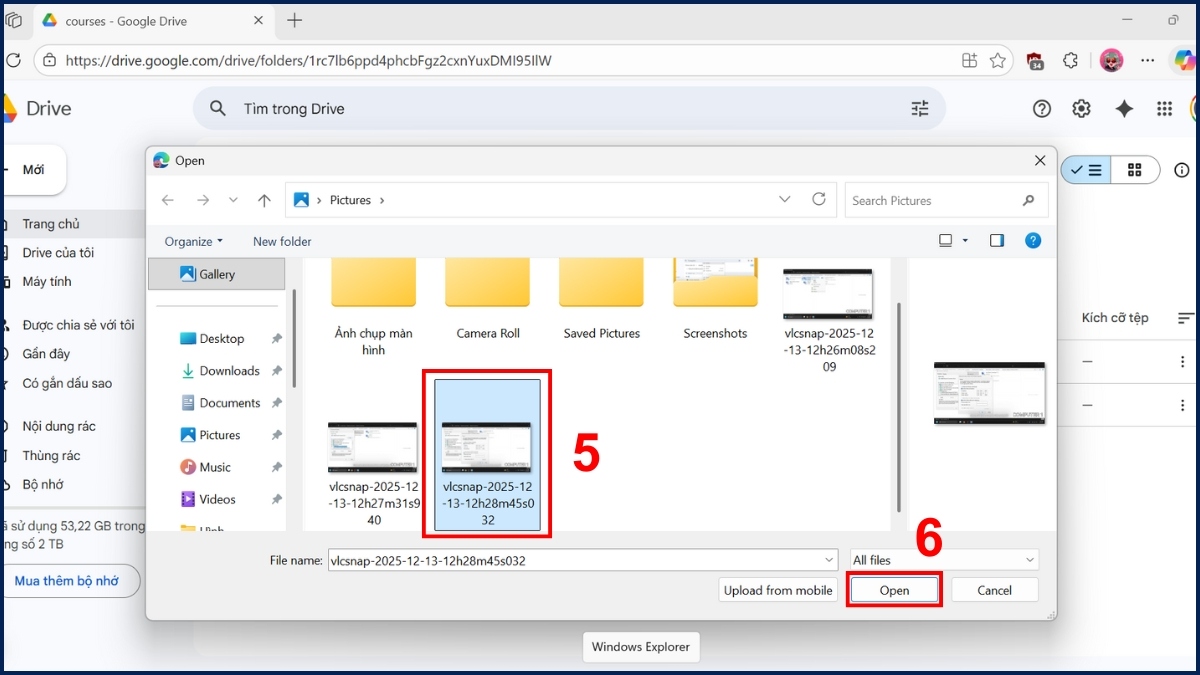Click the Drive search box
1200x675 pixels.
pyautogui.click(x=569, y=109)
